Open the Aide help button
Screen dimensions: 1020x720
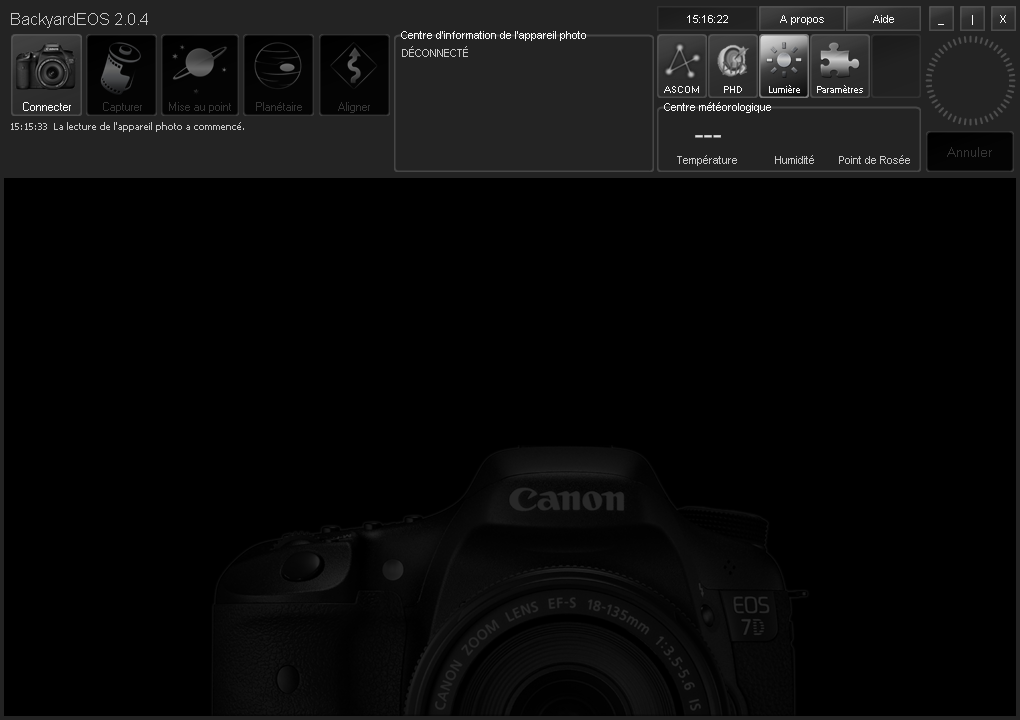coord(883,19)
